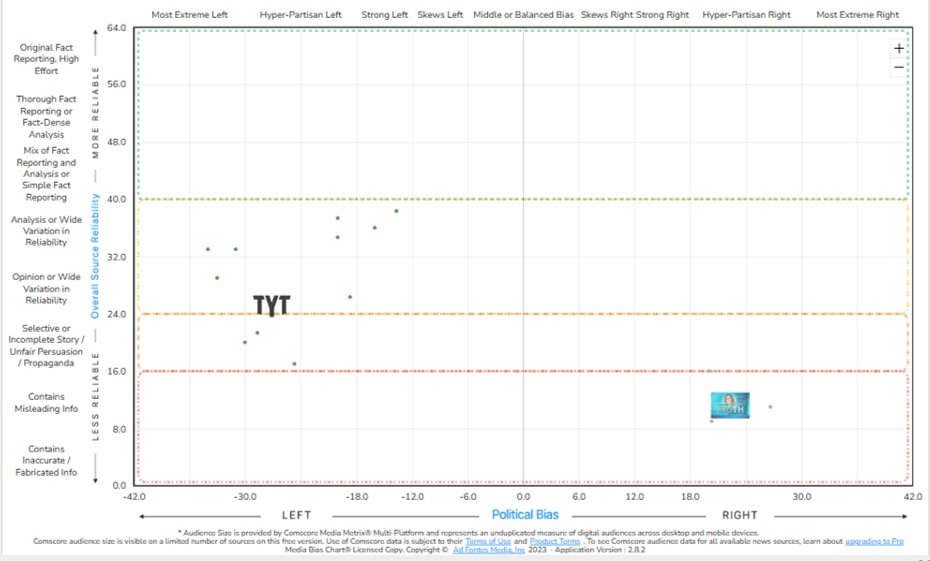Follow the upgrading to Pro link
The image size is (930, 561).
point(874,541)
